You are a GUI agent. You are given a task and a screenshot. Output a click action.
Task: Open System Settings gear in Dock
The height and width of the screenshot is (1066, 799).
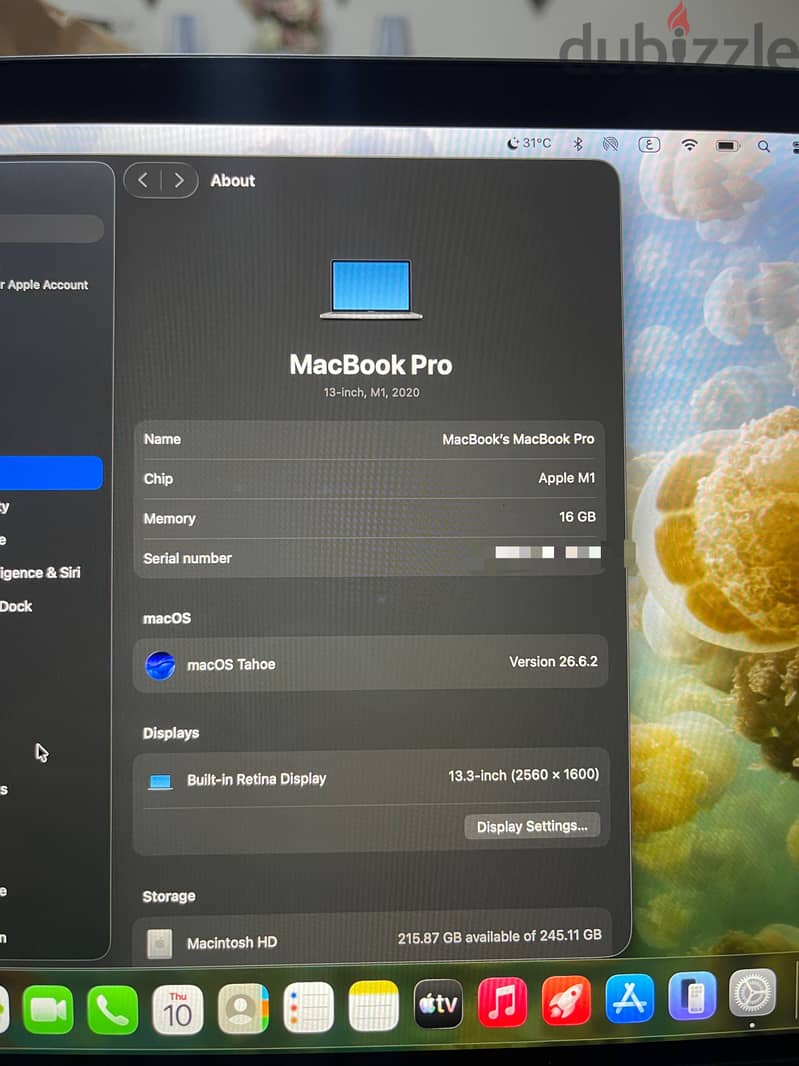752,993
